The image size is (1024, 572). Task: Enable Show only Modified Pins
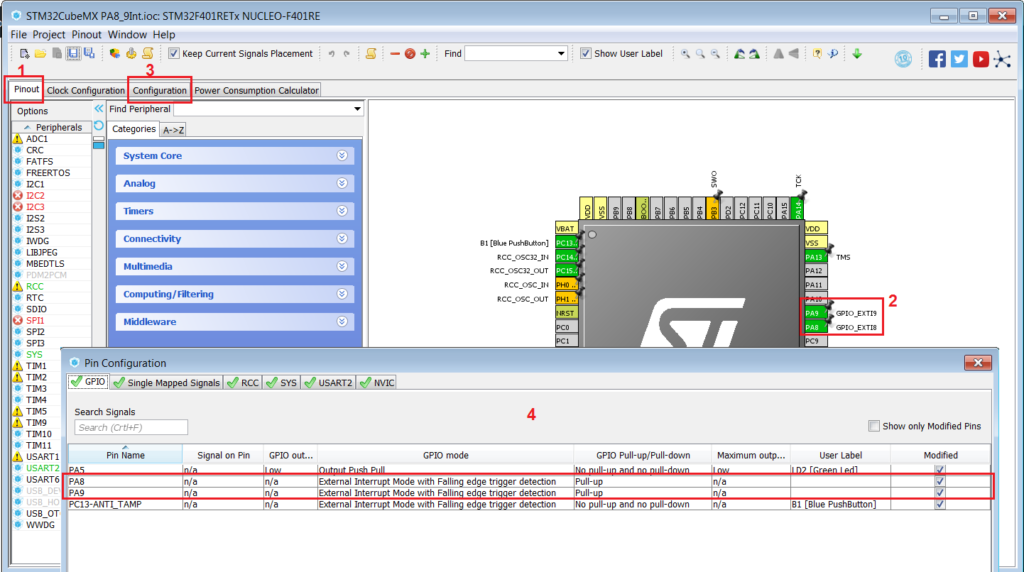(874, 426)
